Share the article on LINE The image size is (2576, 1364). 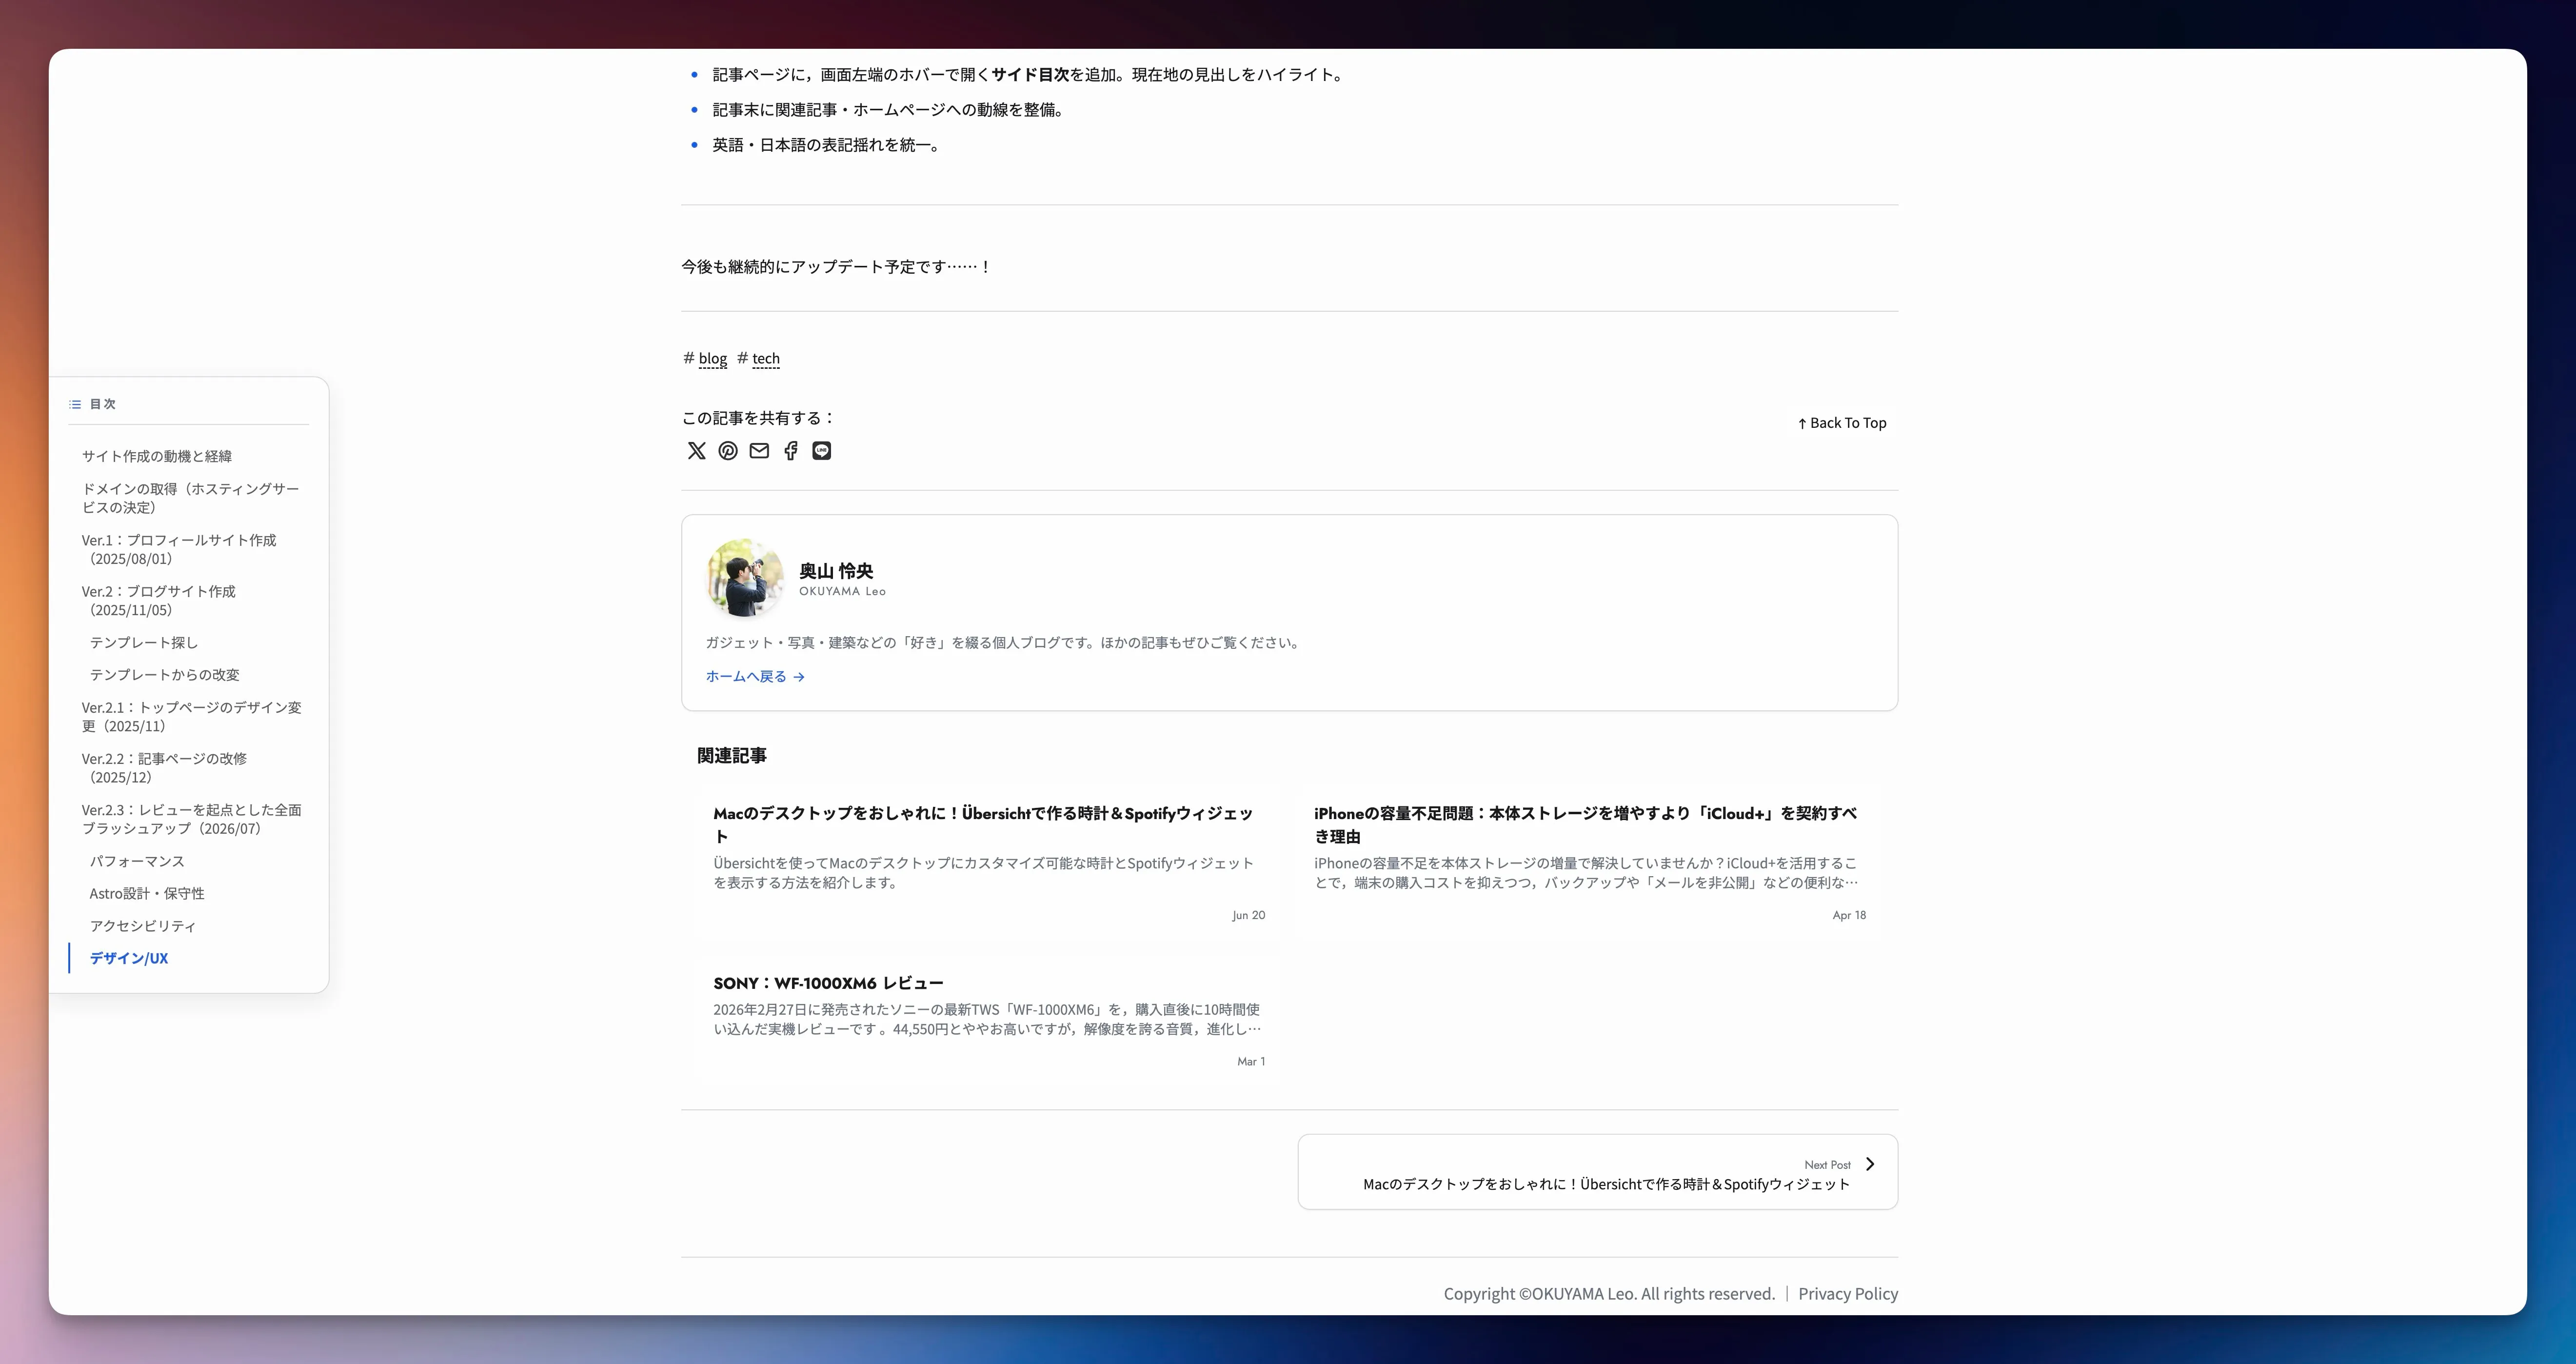pos(822,451)
